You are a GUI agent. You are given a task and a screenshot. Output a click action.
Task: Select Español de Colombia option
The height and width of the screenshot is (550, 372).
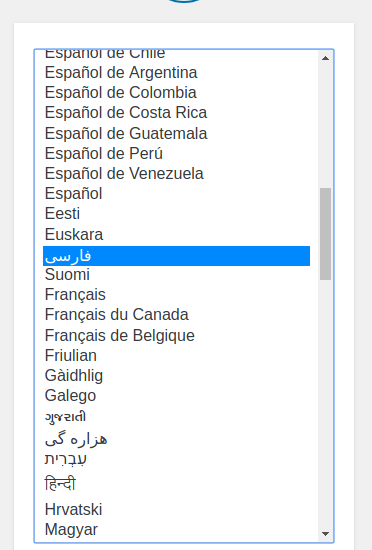coord(176,93)
